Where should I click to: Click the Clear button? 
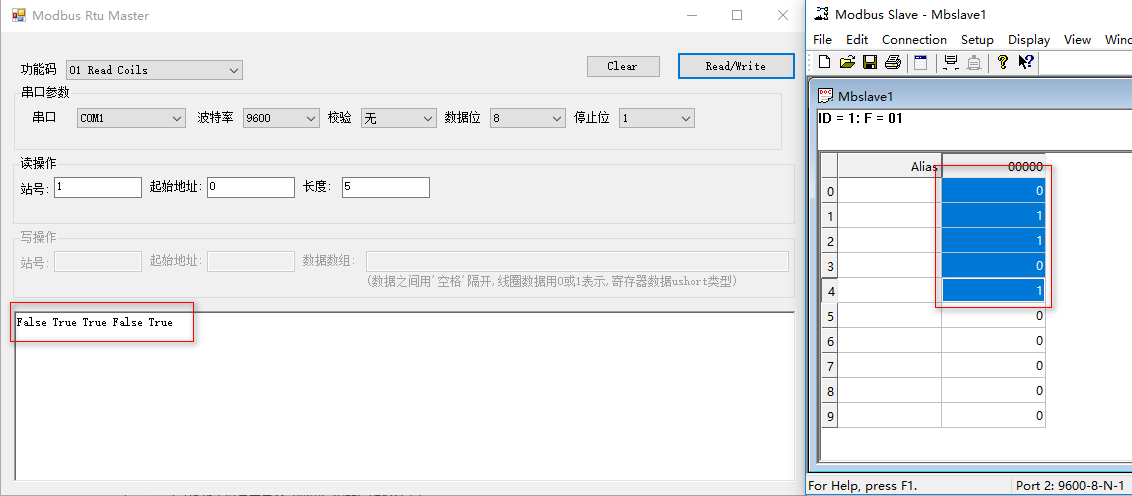623,66
